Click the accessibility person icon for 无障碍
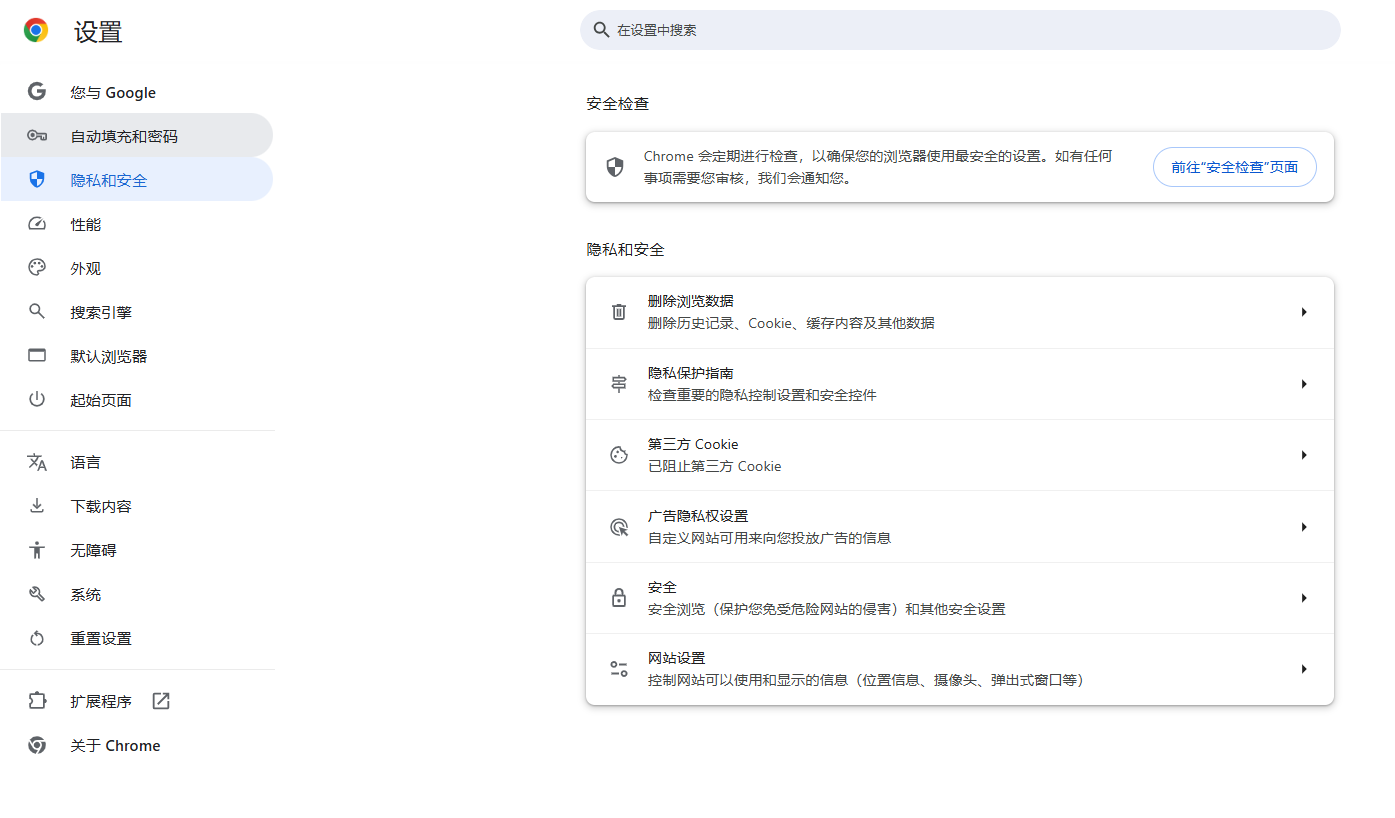Image resolution: width=1395 pixels, height=818 pixels. 37,550
